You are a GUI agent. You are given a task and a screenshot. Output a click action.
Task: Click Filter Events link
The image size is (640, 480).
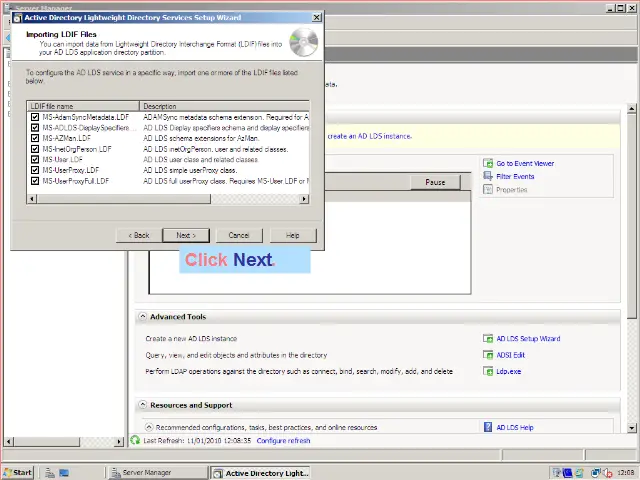(x=515, y=176)
